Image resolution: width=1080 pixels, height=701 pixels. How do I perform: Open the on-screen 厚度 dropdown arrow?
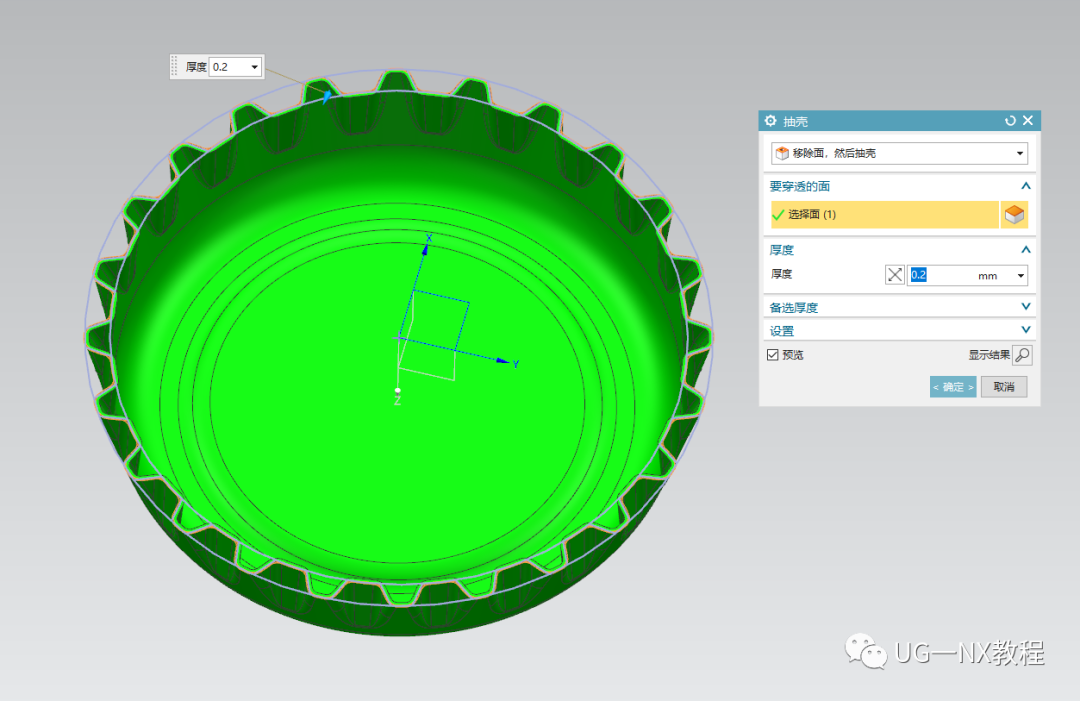pos(254,67)
